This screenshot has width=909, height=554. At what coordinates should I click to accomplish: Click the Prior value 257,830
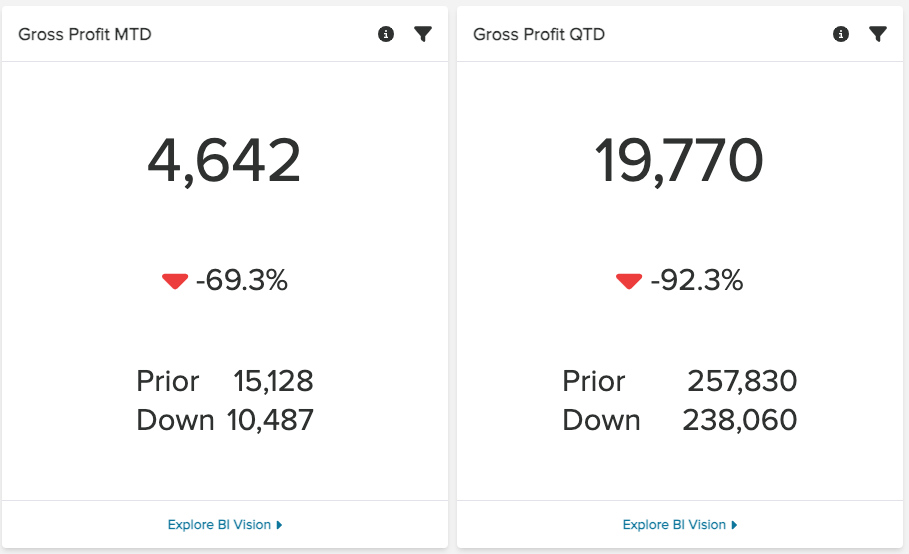click(x=742, y=381)
